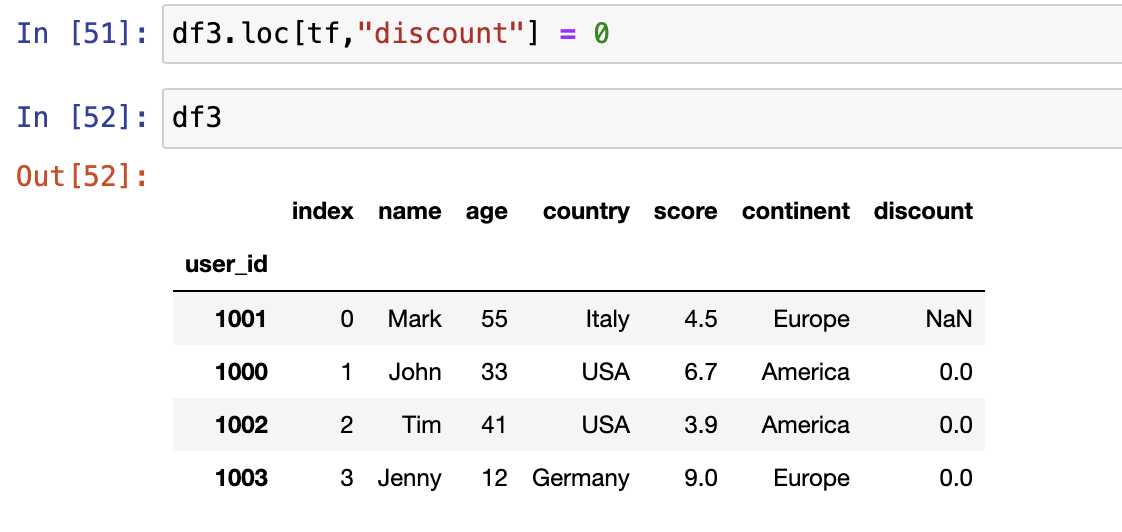Screen dimensions: 1122x532
Task: Click the score column header
Action: coord(685,212)
